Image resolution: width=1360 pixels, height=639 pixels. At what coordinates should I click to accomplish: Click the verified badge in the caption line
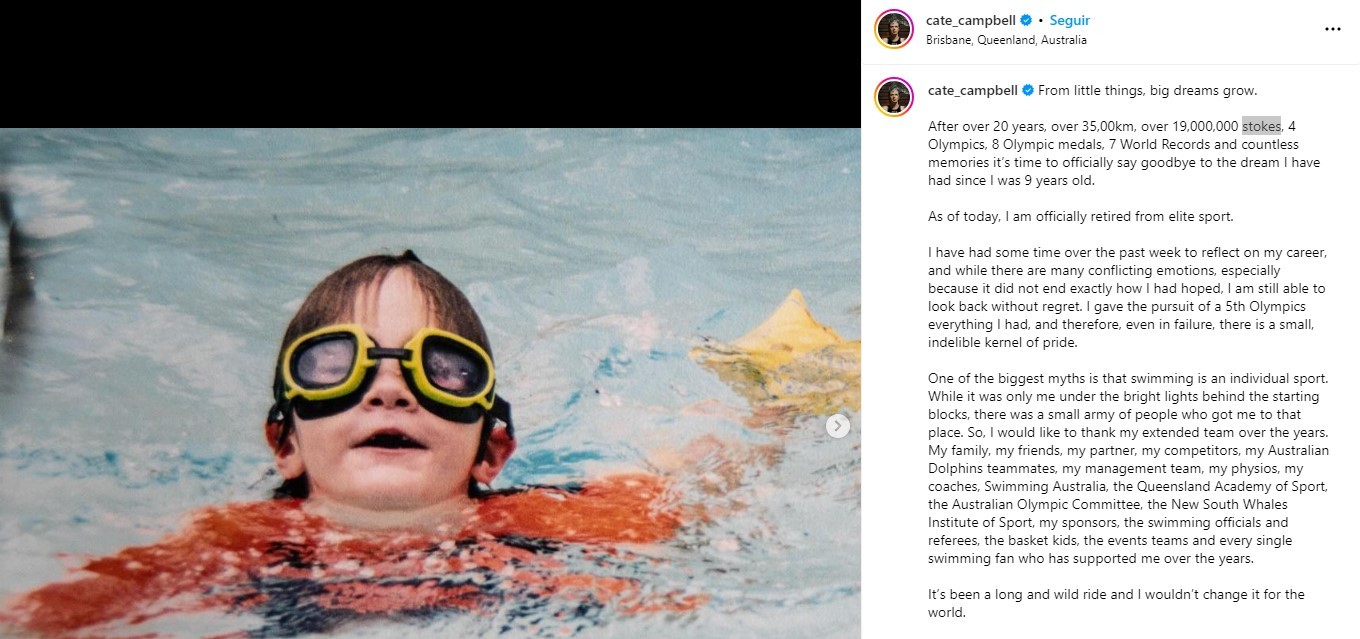[x=1026, y=90]
